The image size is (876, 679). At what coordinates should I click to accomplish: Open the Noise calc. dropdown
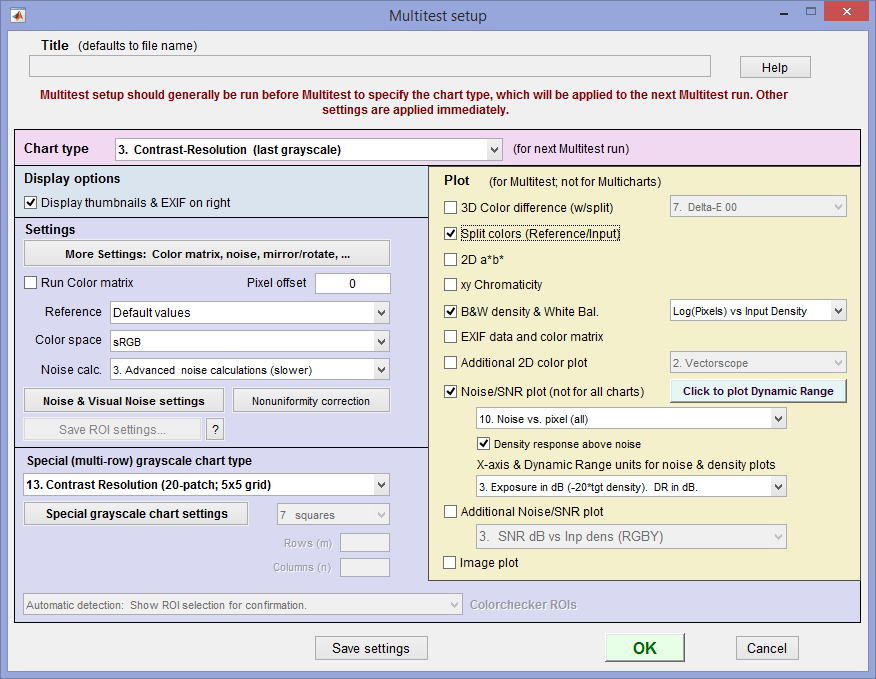tap(250, 369)
